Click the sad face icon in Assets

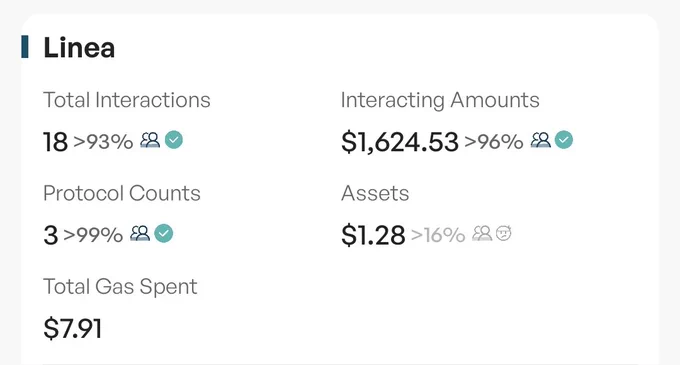pos(503,233)
